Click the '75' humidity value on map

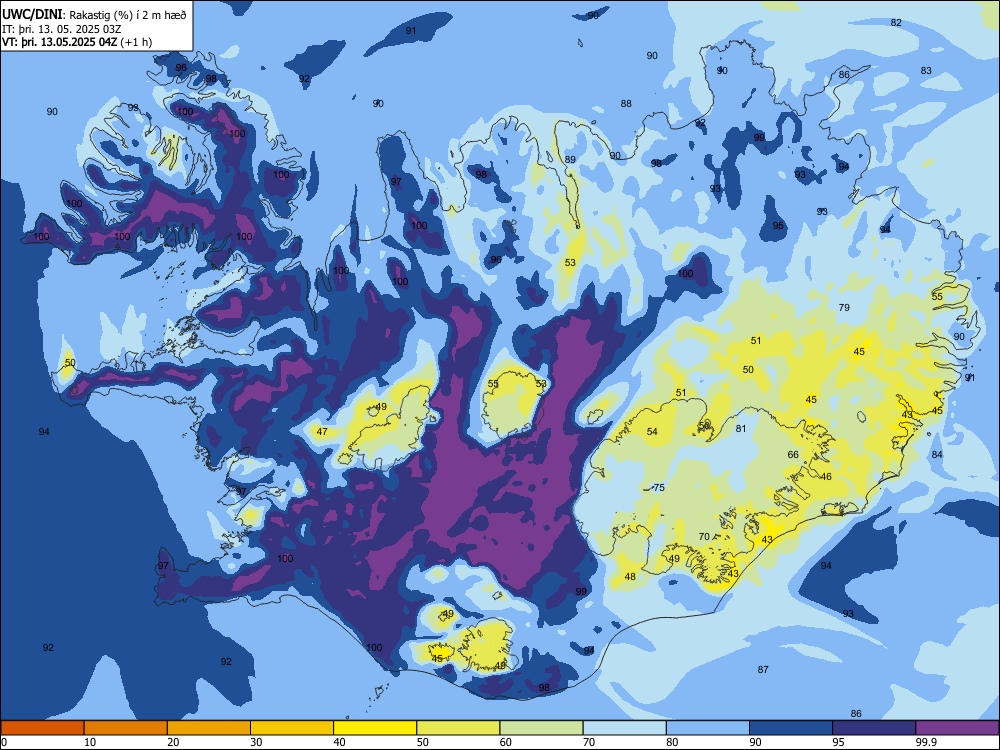coord(659,487)
